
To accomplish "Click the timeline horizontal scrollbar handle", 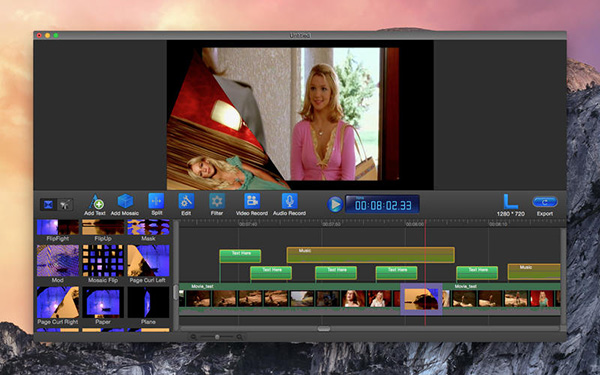I will click(324, 329).
